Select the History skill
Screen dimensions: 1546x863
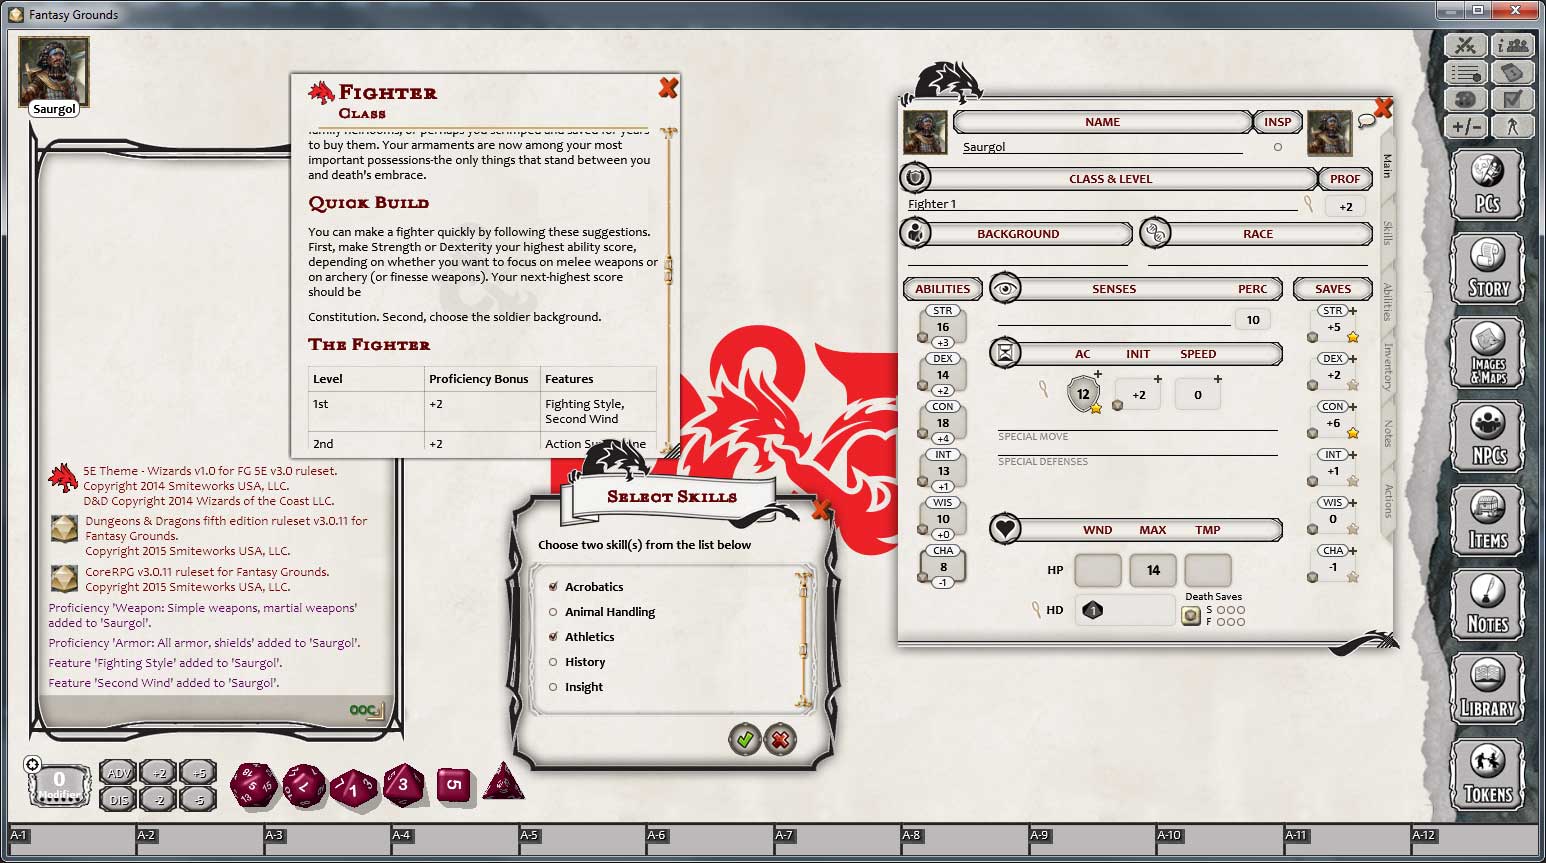coord(554,661)
